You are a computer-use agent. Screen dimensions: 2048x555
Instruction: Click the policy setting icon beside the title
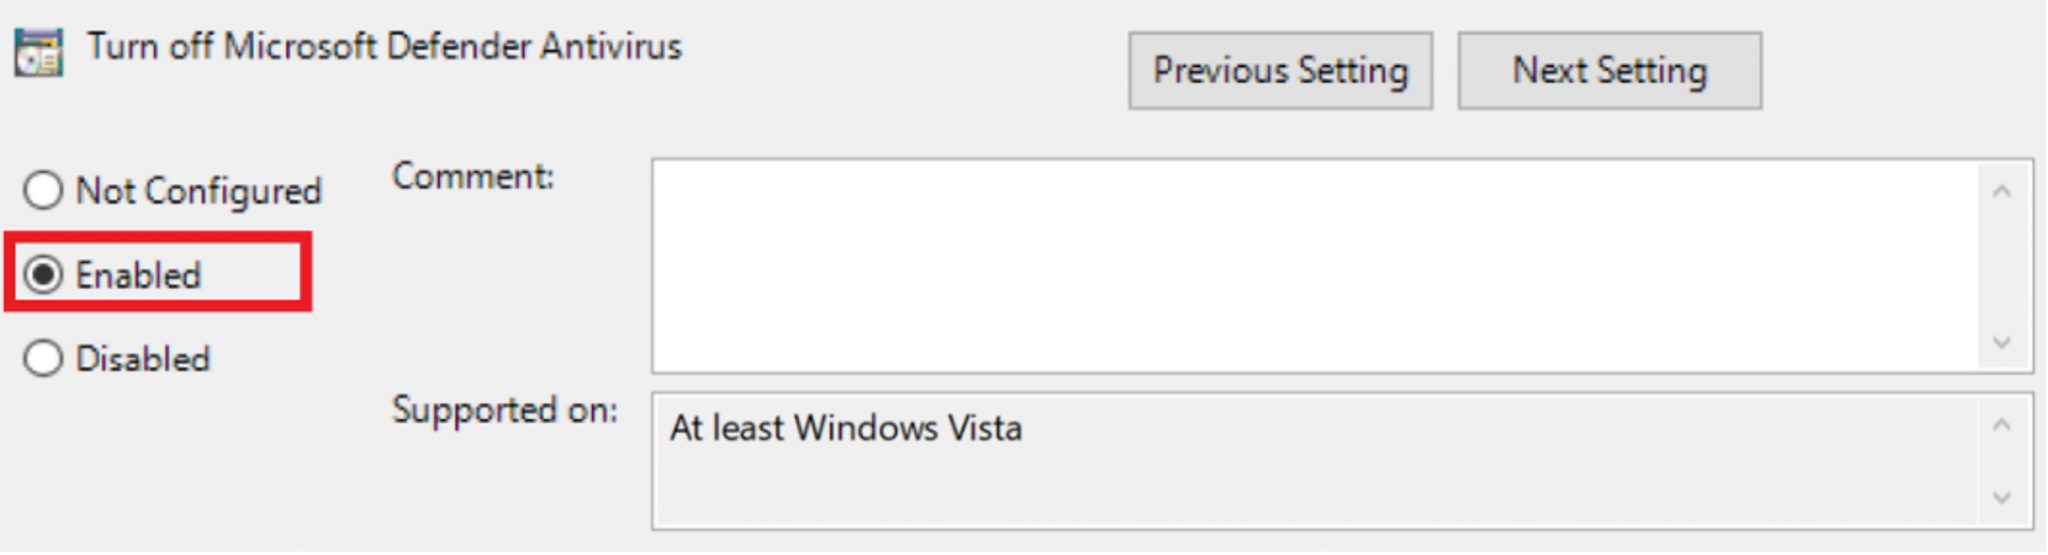tap(38, 53)
